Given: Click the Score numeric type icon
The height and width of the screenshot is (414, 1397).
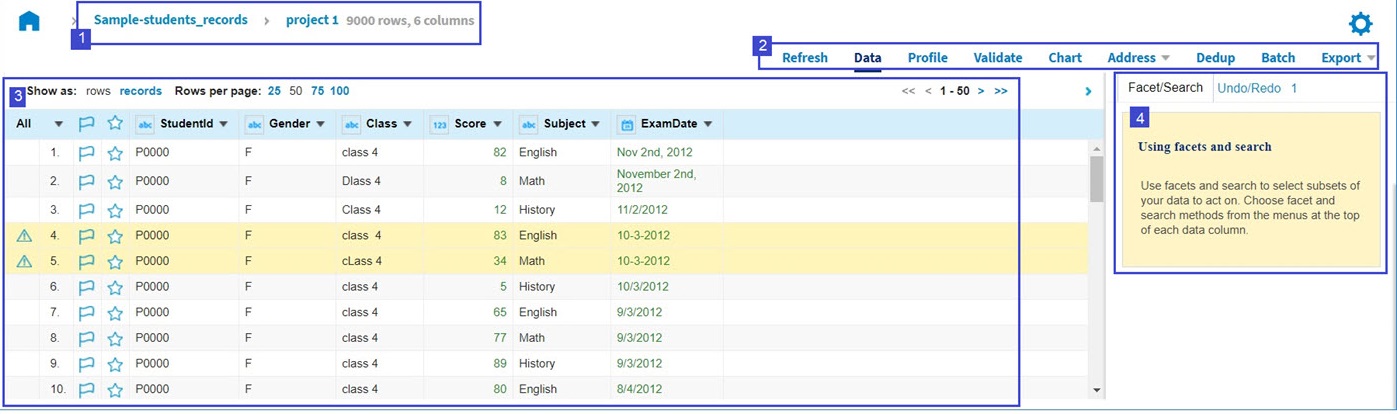Looking at the screenshot, I should (439, 125).
